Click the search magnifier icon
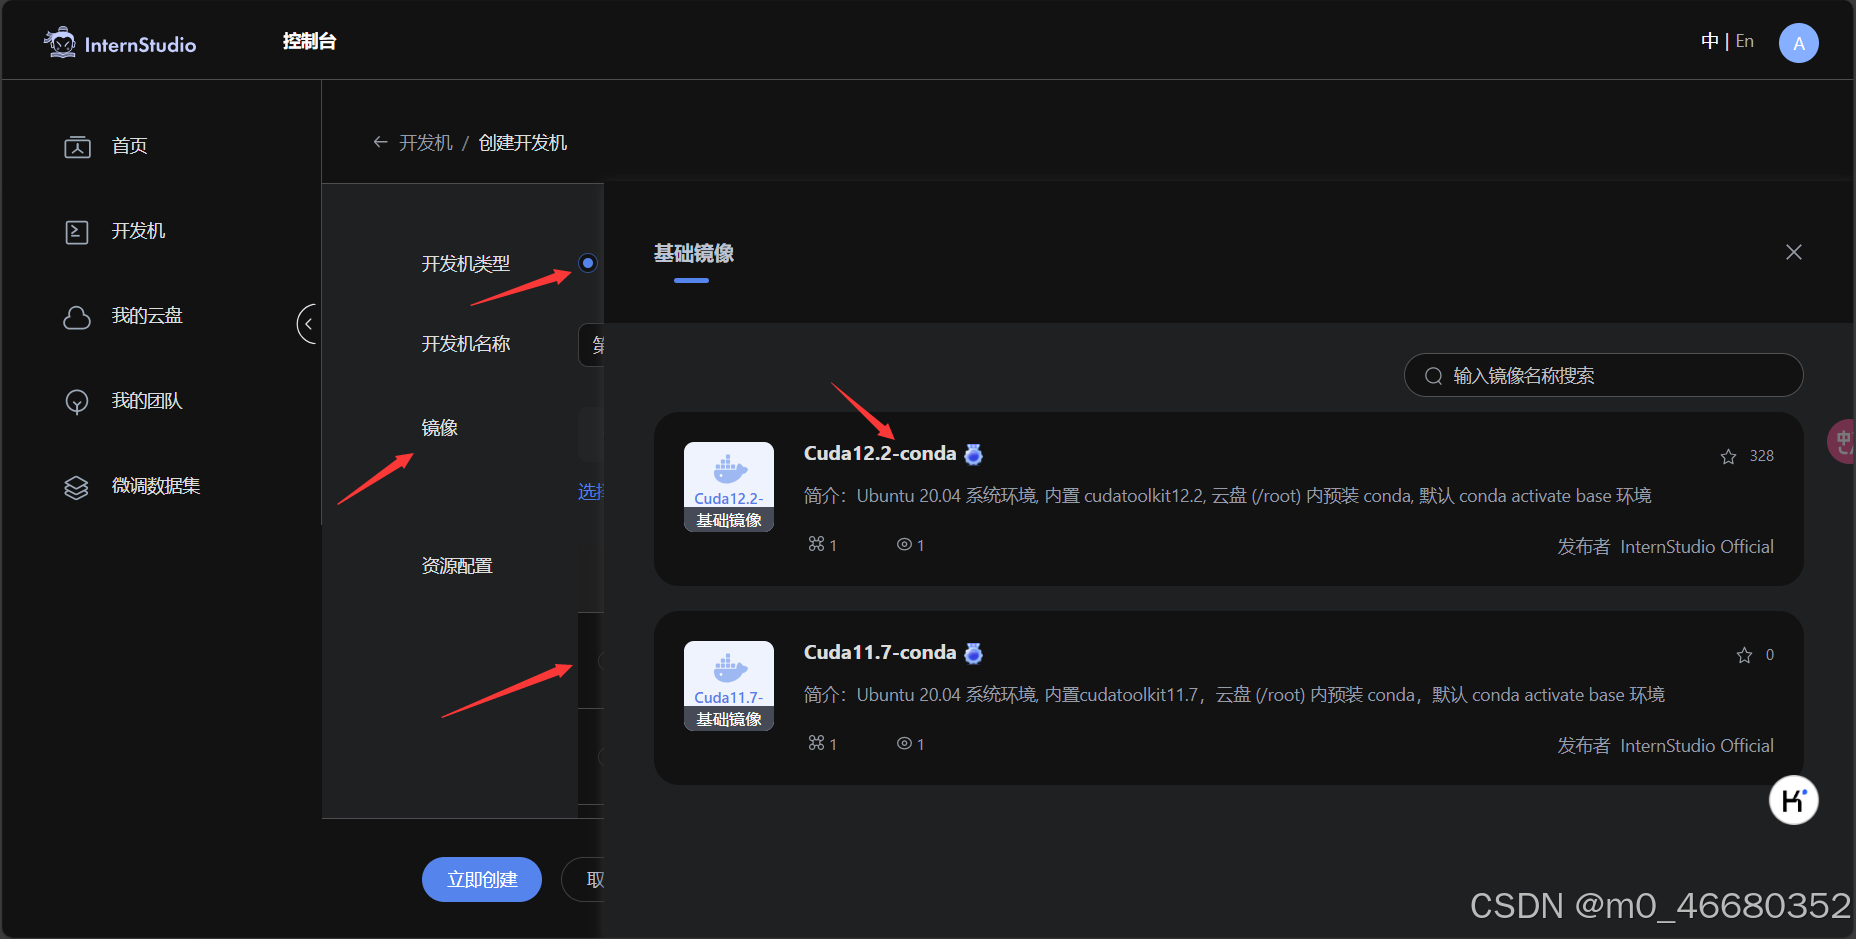This screenshot has width=1856, height=939. tap(1433, 376)
